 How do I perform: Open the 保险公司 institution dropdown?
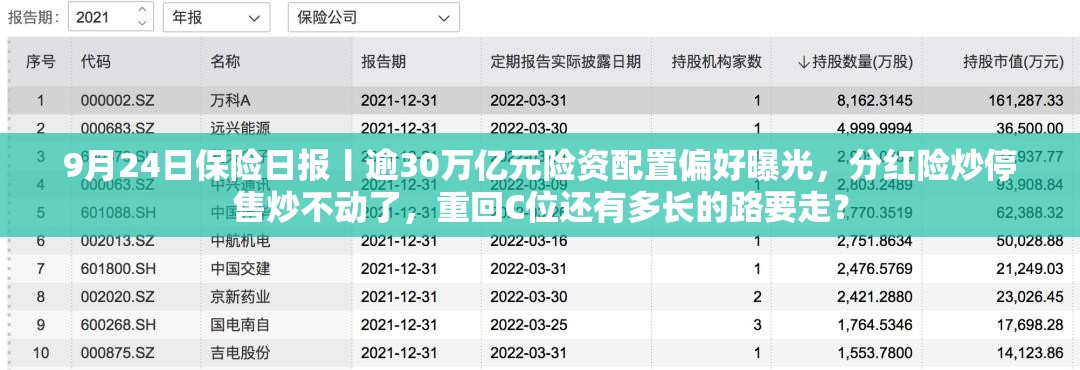tap(373, 17)
